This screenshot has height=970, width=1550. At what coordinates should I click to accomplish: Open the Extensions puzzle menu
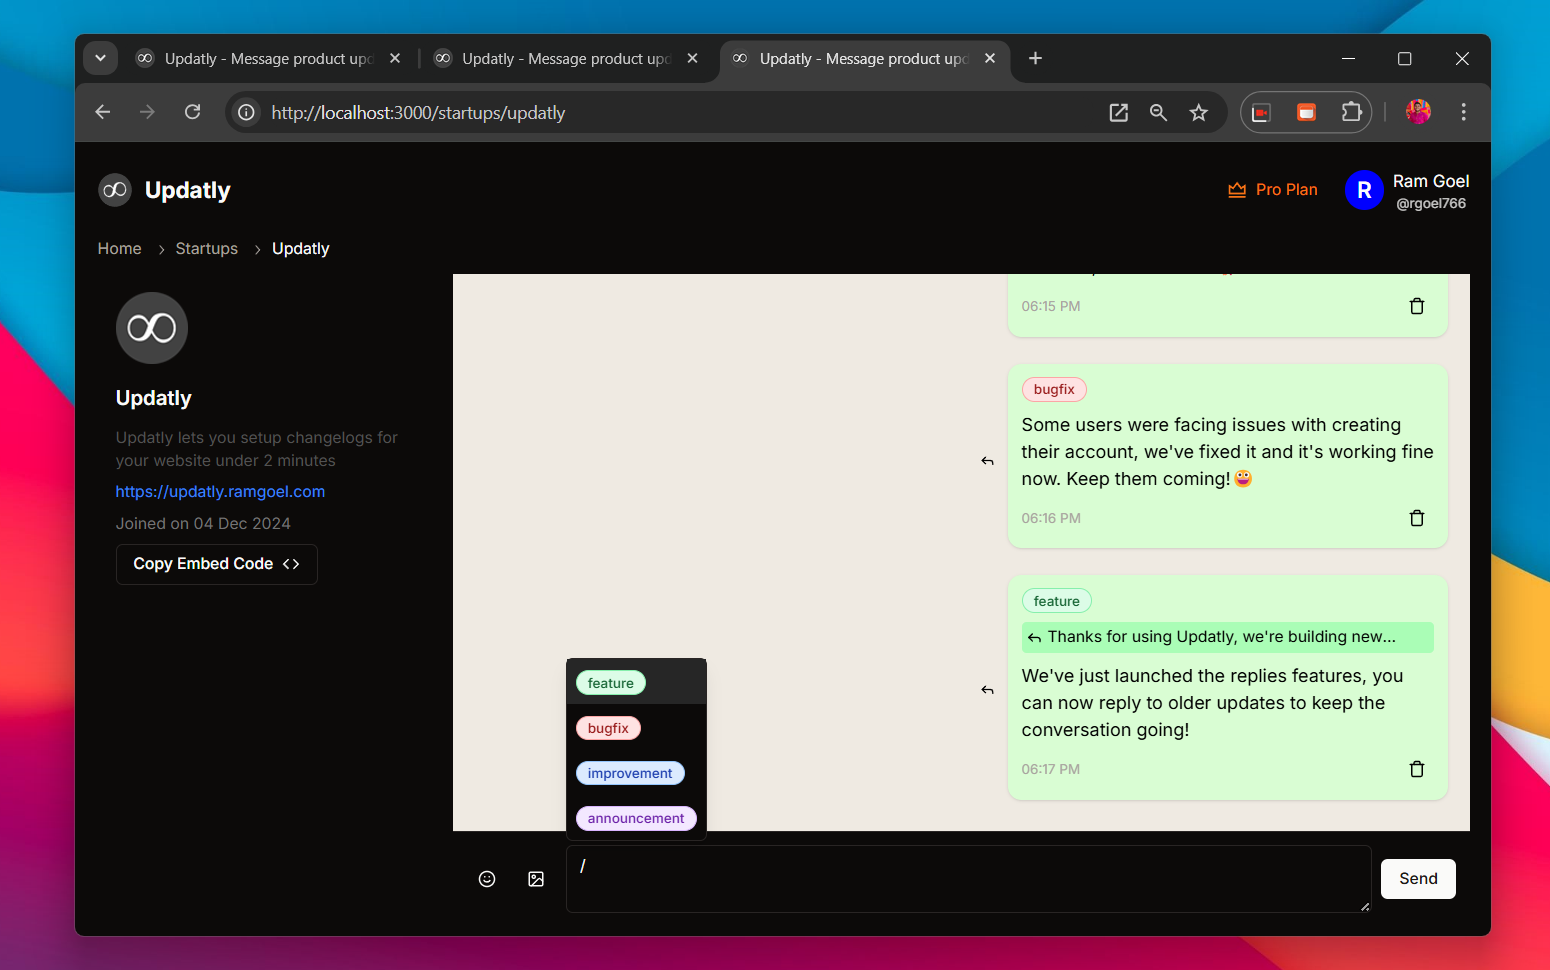coord(1351,113)
